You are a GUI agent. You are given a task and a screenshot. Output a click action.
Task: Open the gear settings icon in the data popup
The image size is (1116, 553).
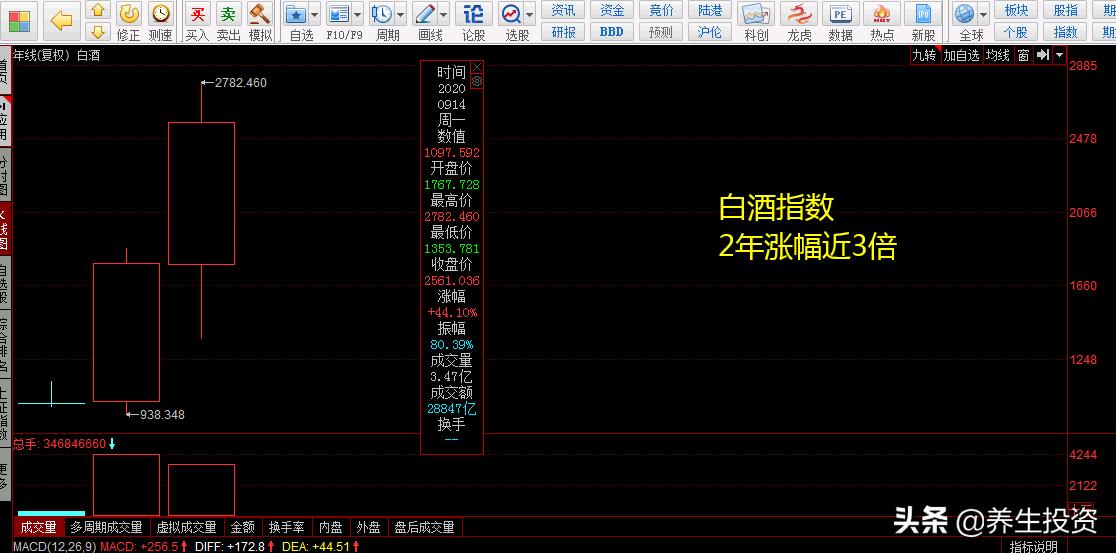point(477,82)
